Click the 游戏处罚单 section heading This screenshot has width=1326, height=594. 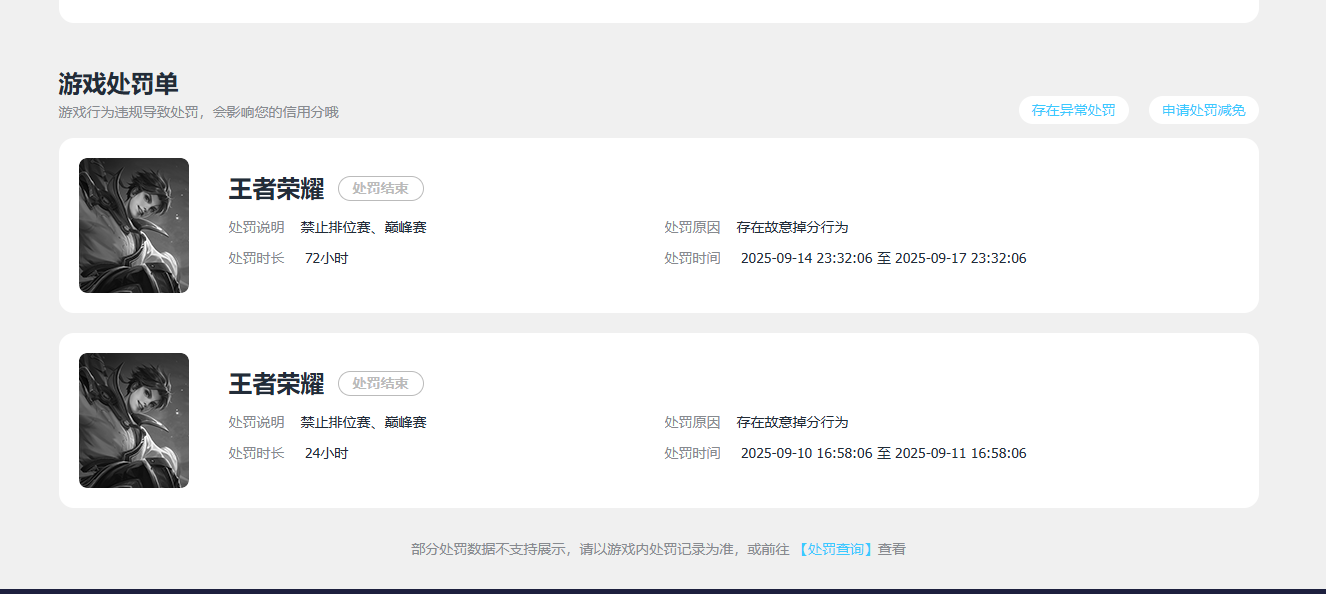[118, 84]
